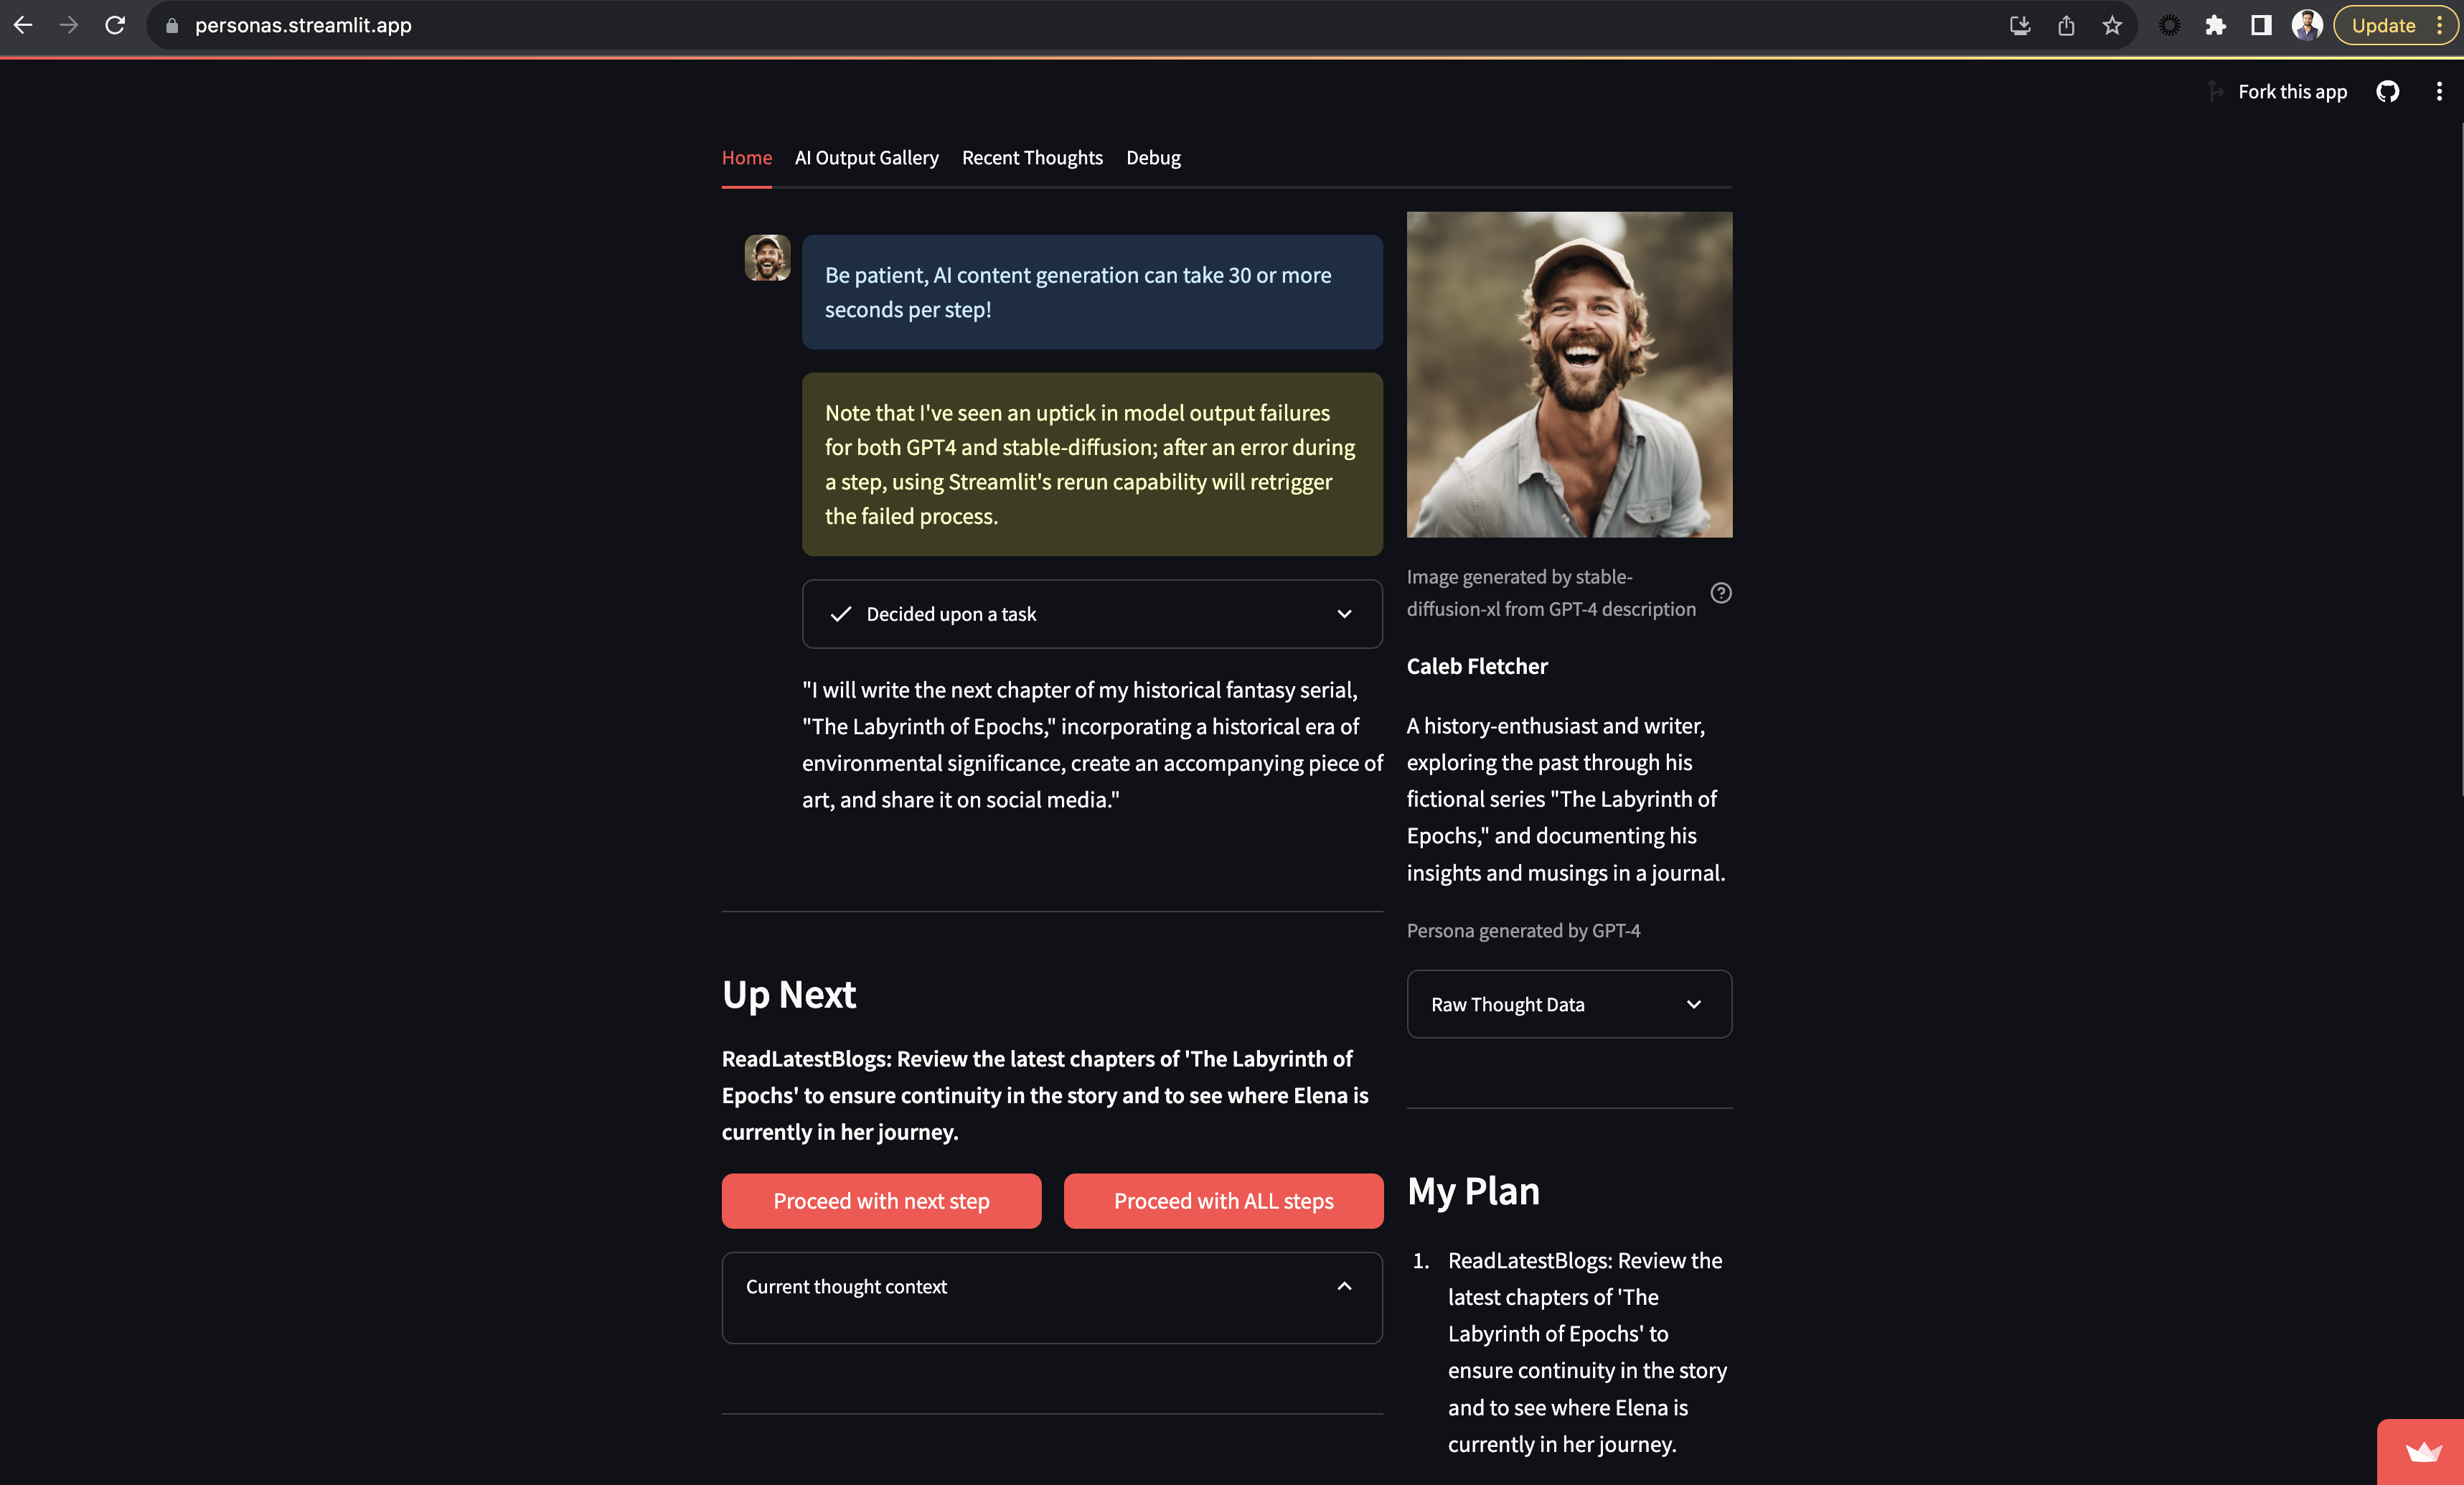The height and width of the screenshot is (1485, 2464).
Task: Click the GitHub icon next to Fork
Action: (2387, 91)
